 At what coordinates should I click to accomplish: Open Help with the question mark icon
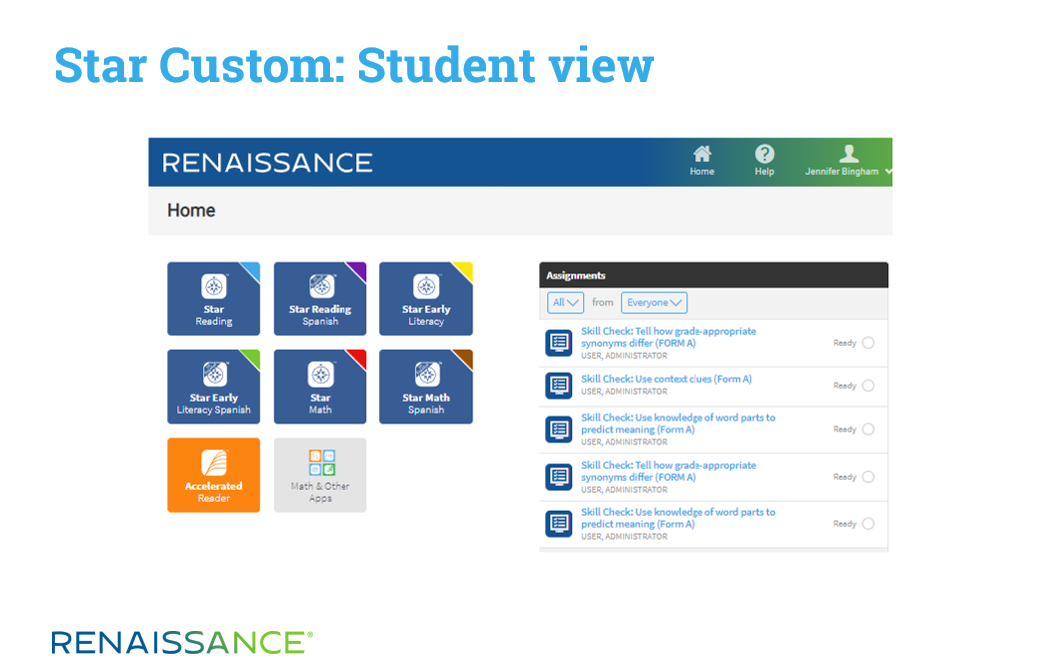coord(764,161)
